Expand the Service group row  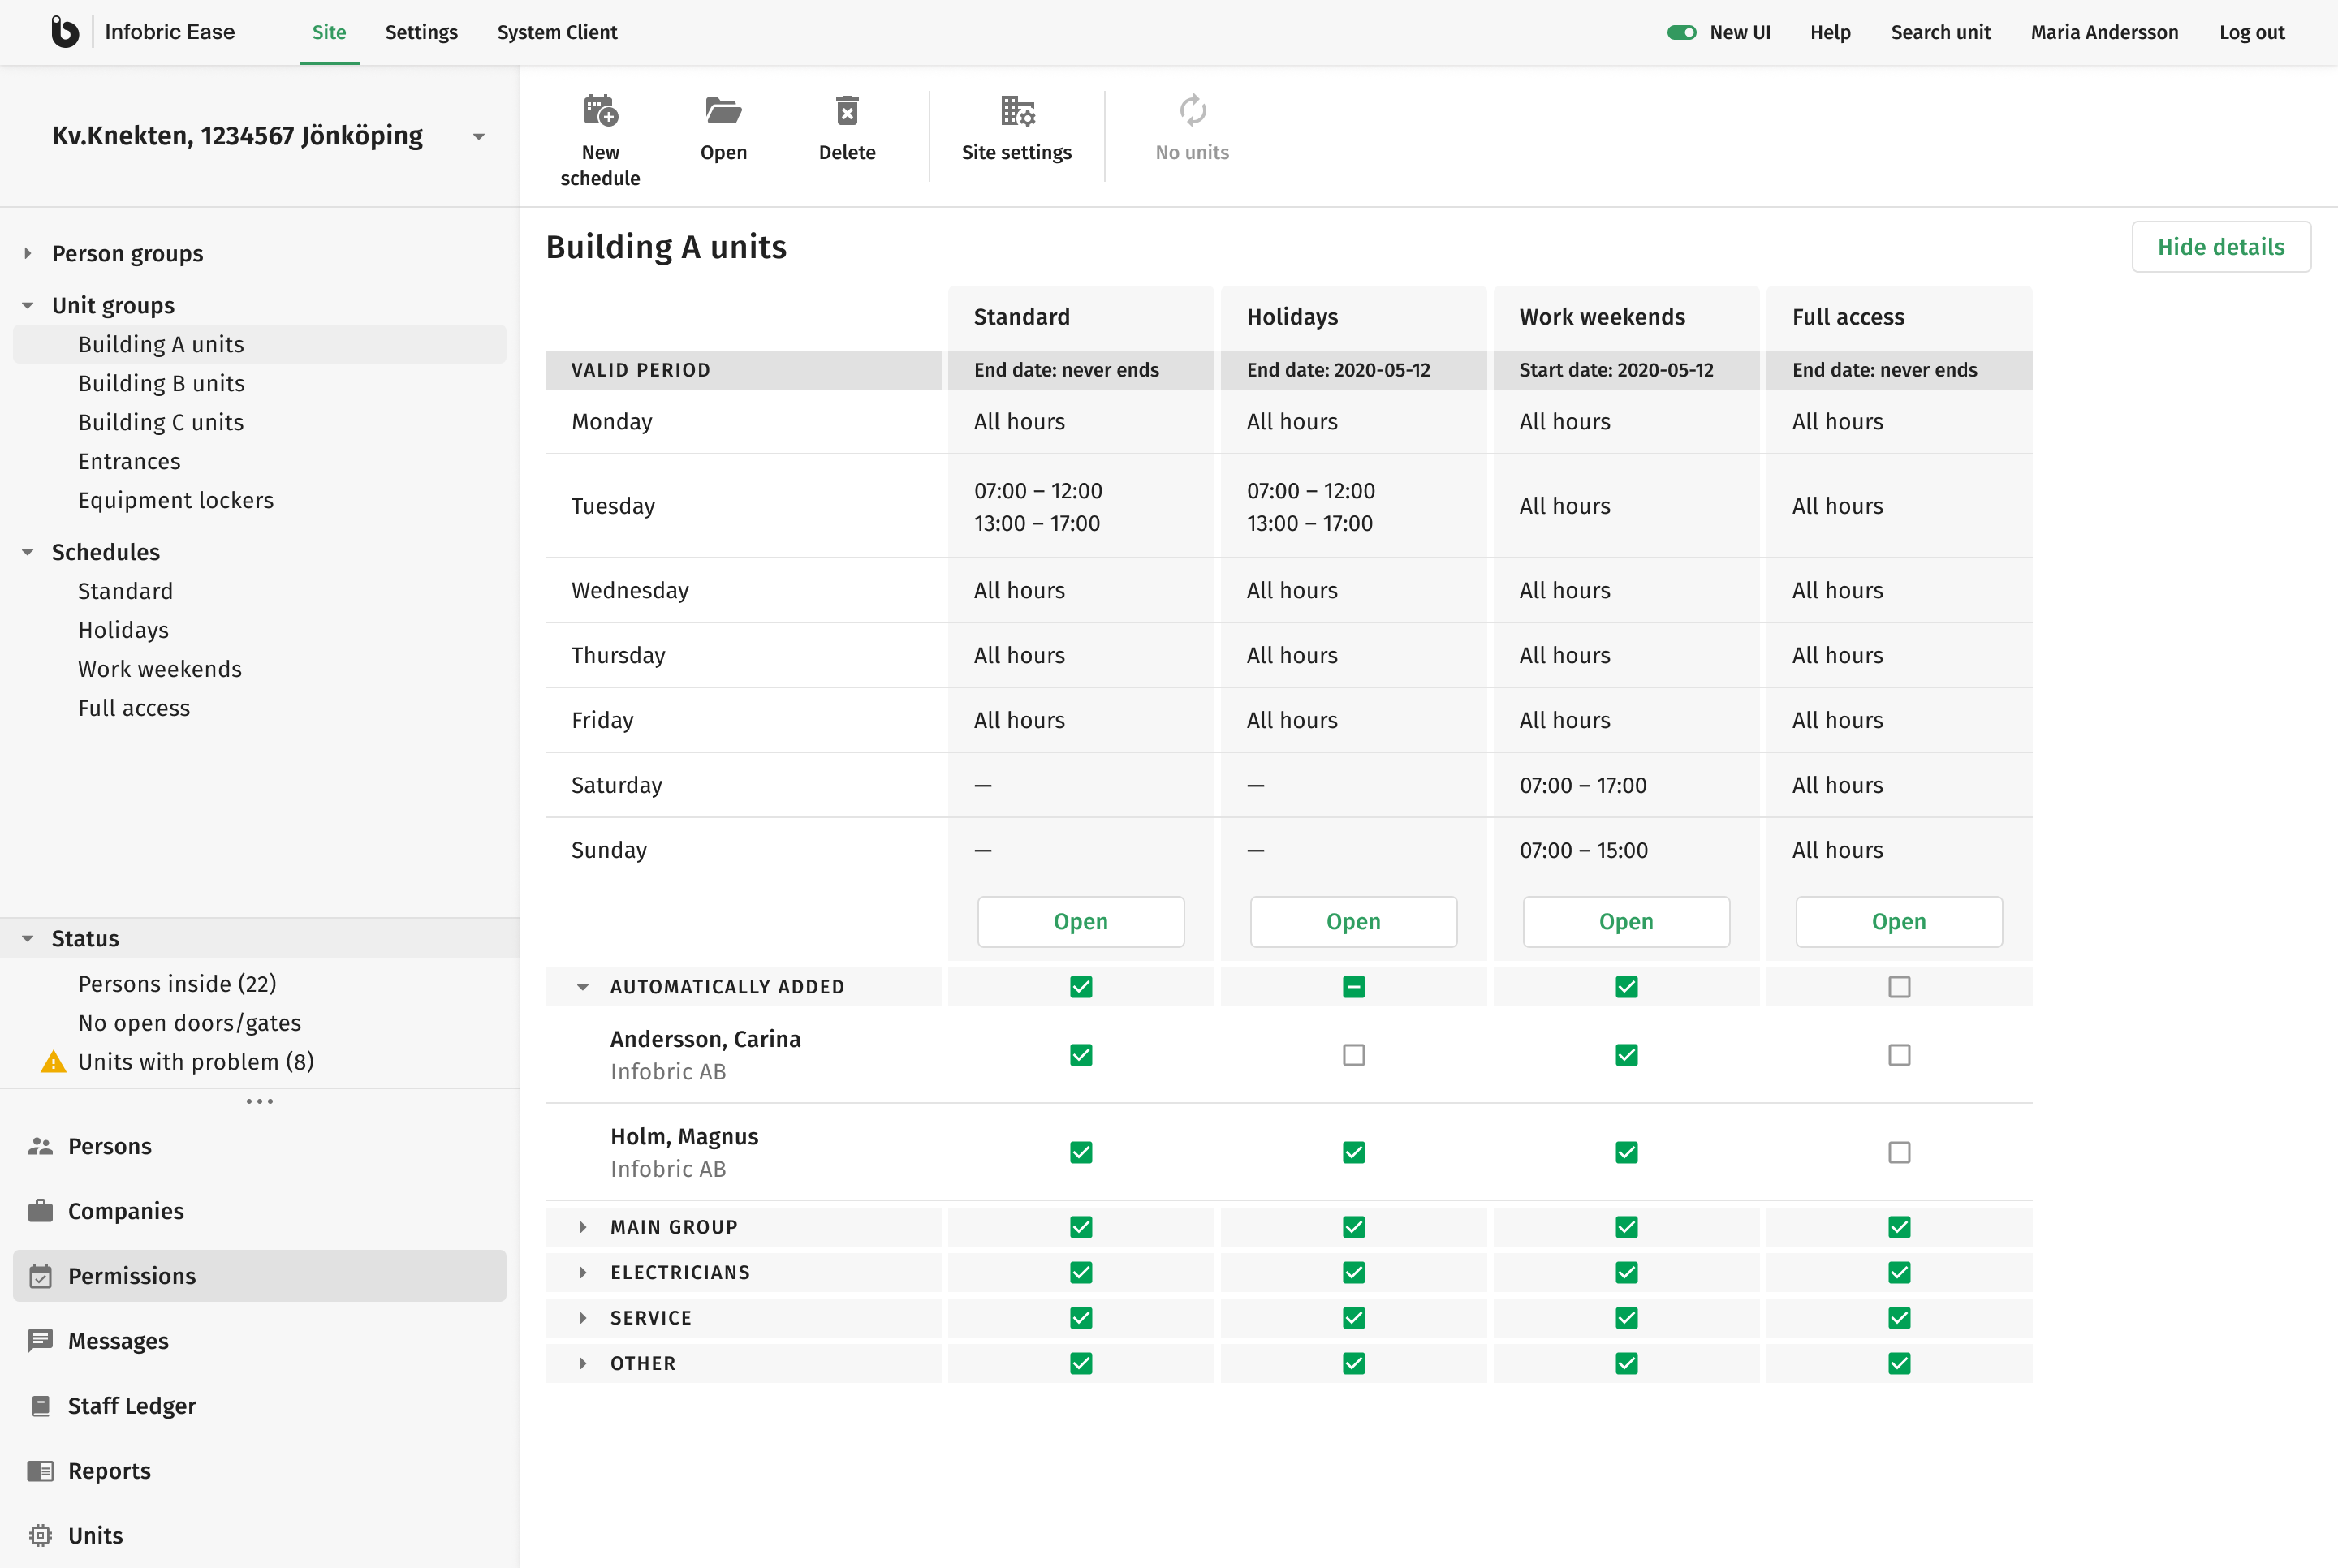pyautogui.click(x=583, y=1318)
